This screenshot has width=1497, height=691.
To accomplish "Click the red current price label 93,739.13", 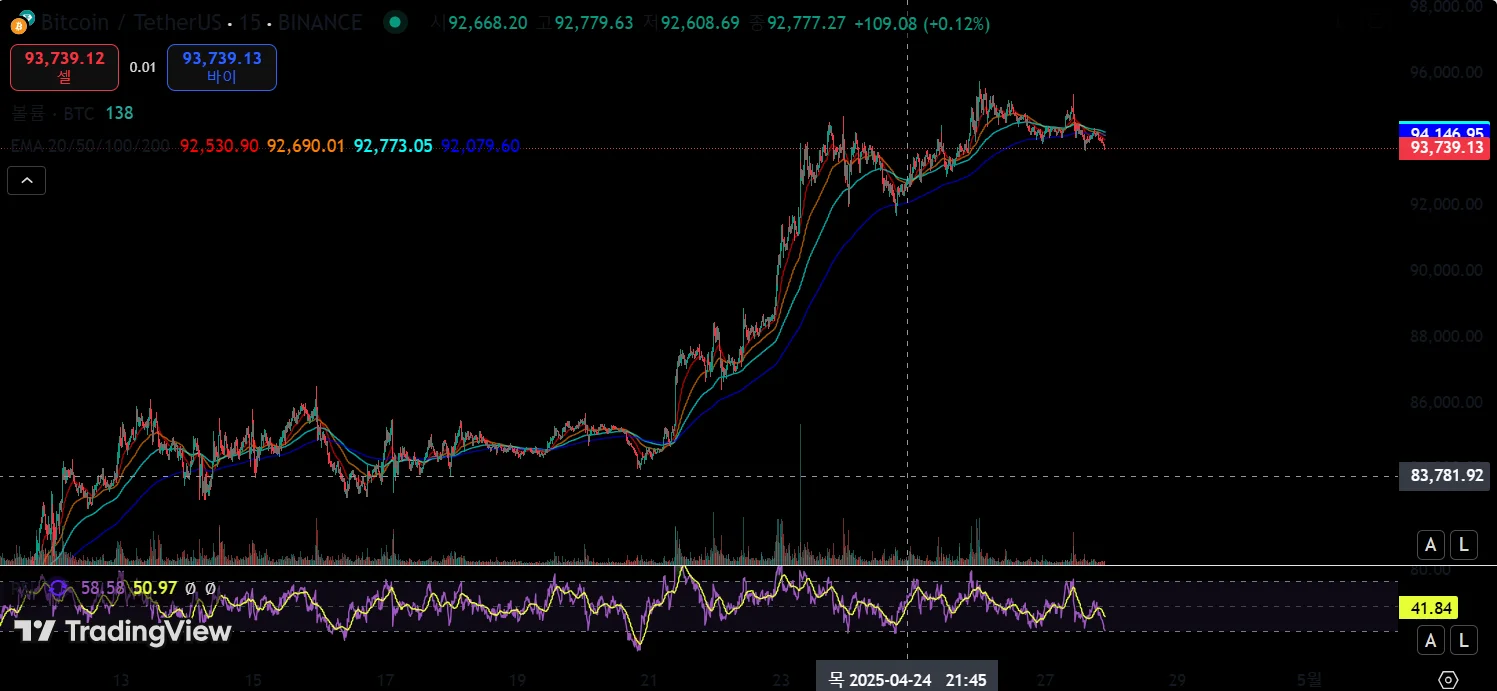I will coord(1445,148).
